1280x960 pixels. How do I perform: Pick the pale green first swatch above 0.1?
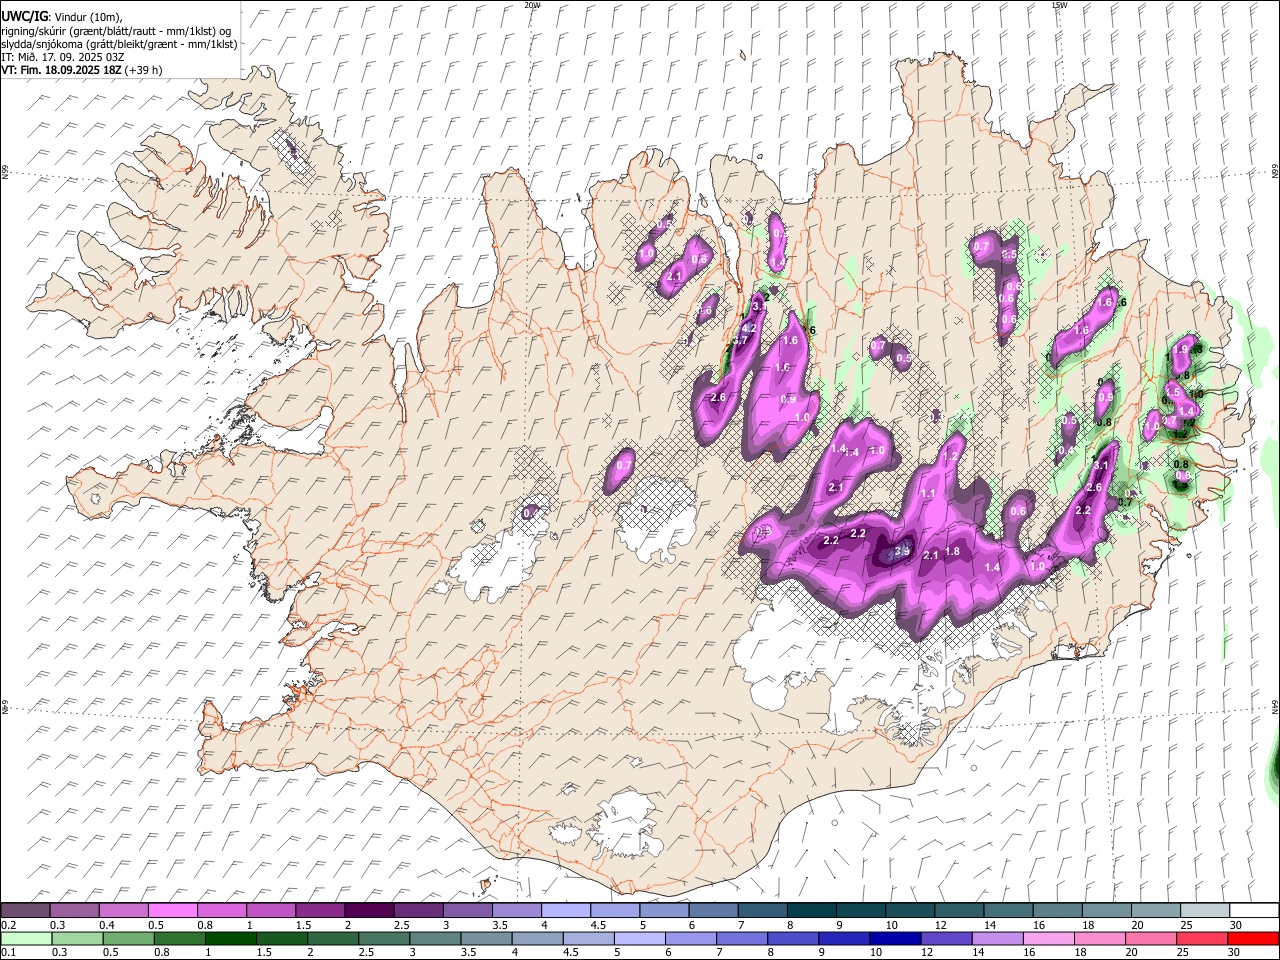26,939
